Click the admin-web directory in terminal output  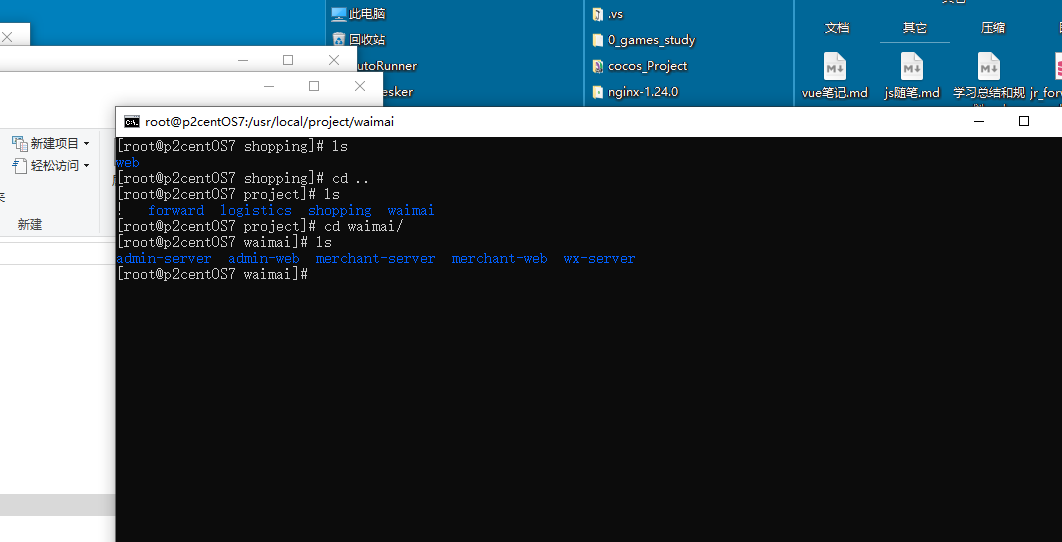click(x=263, y=258)
